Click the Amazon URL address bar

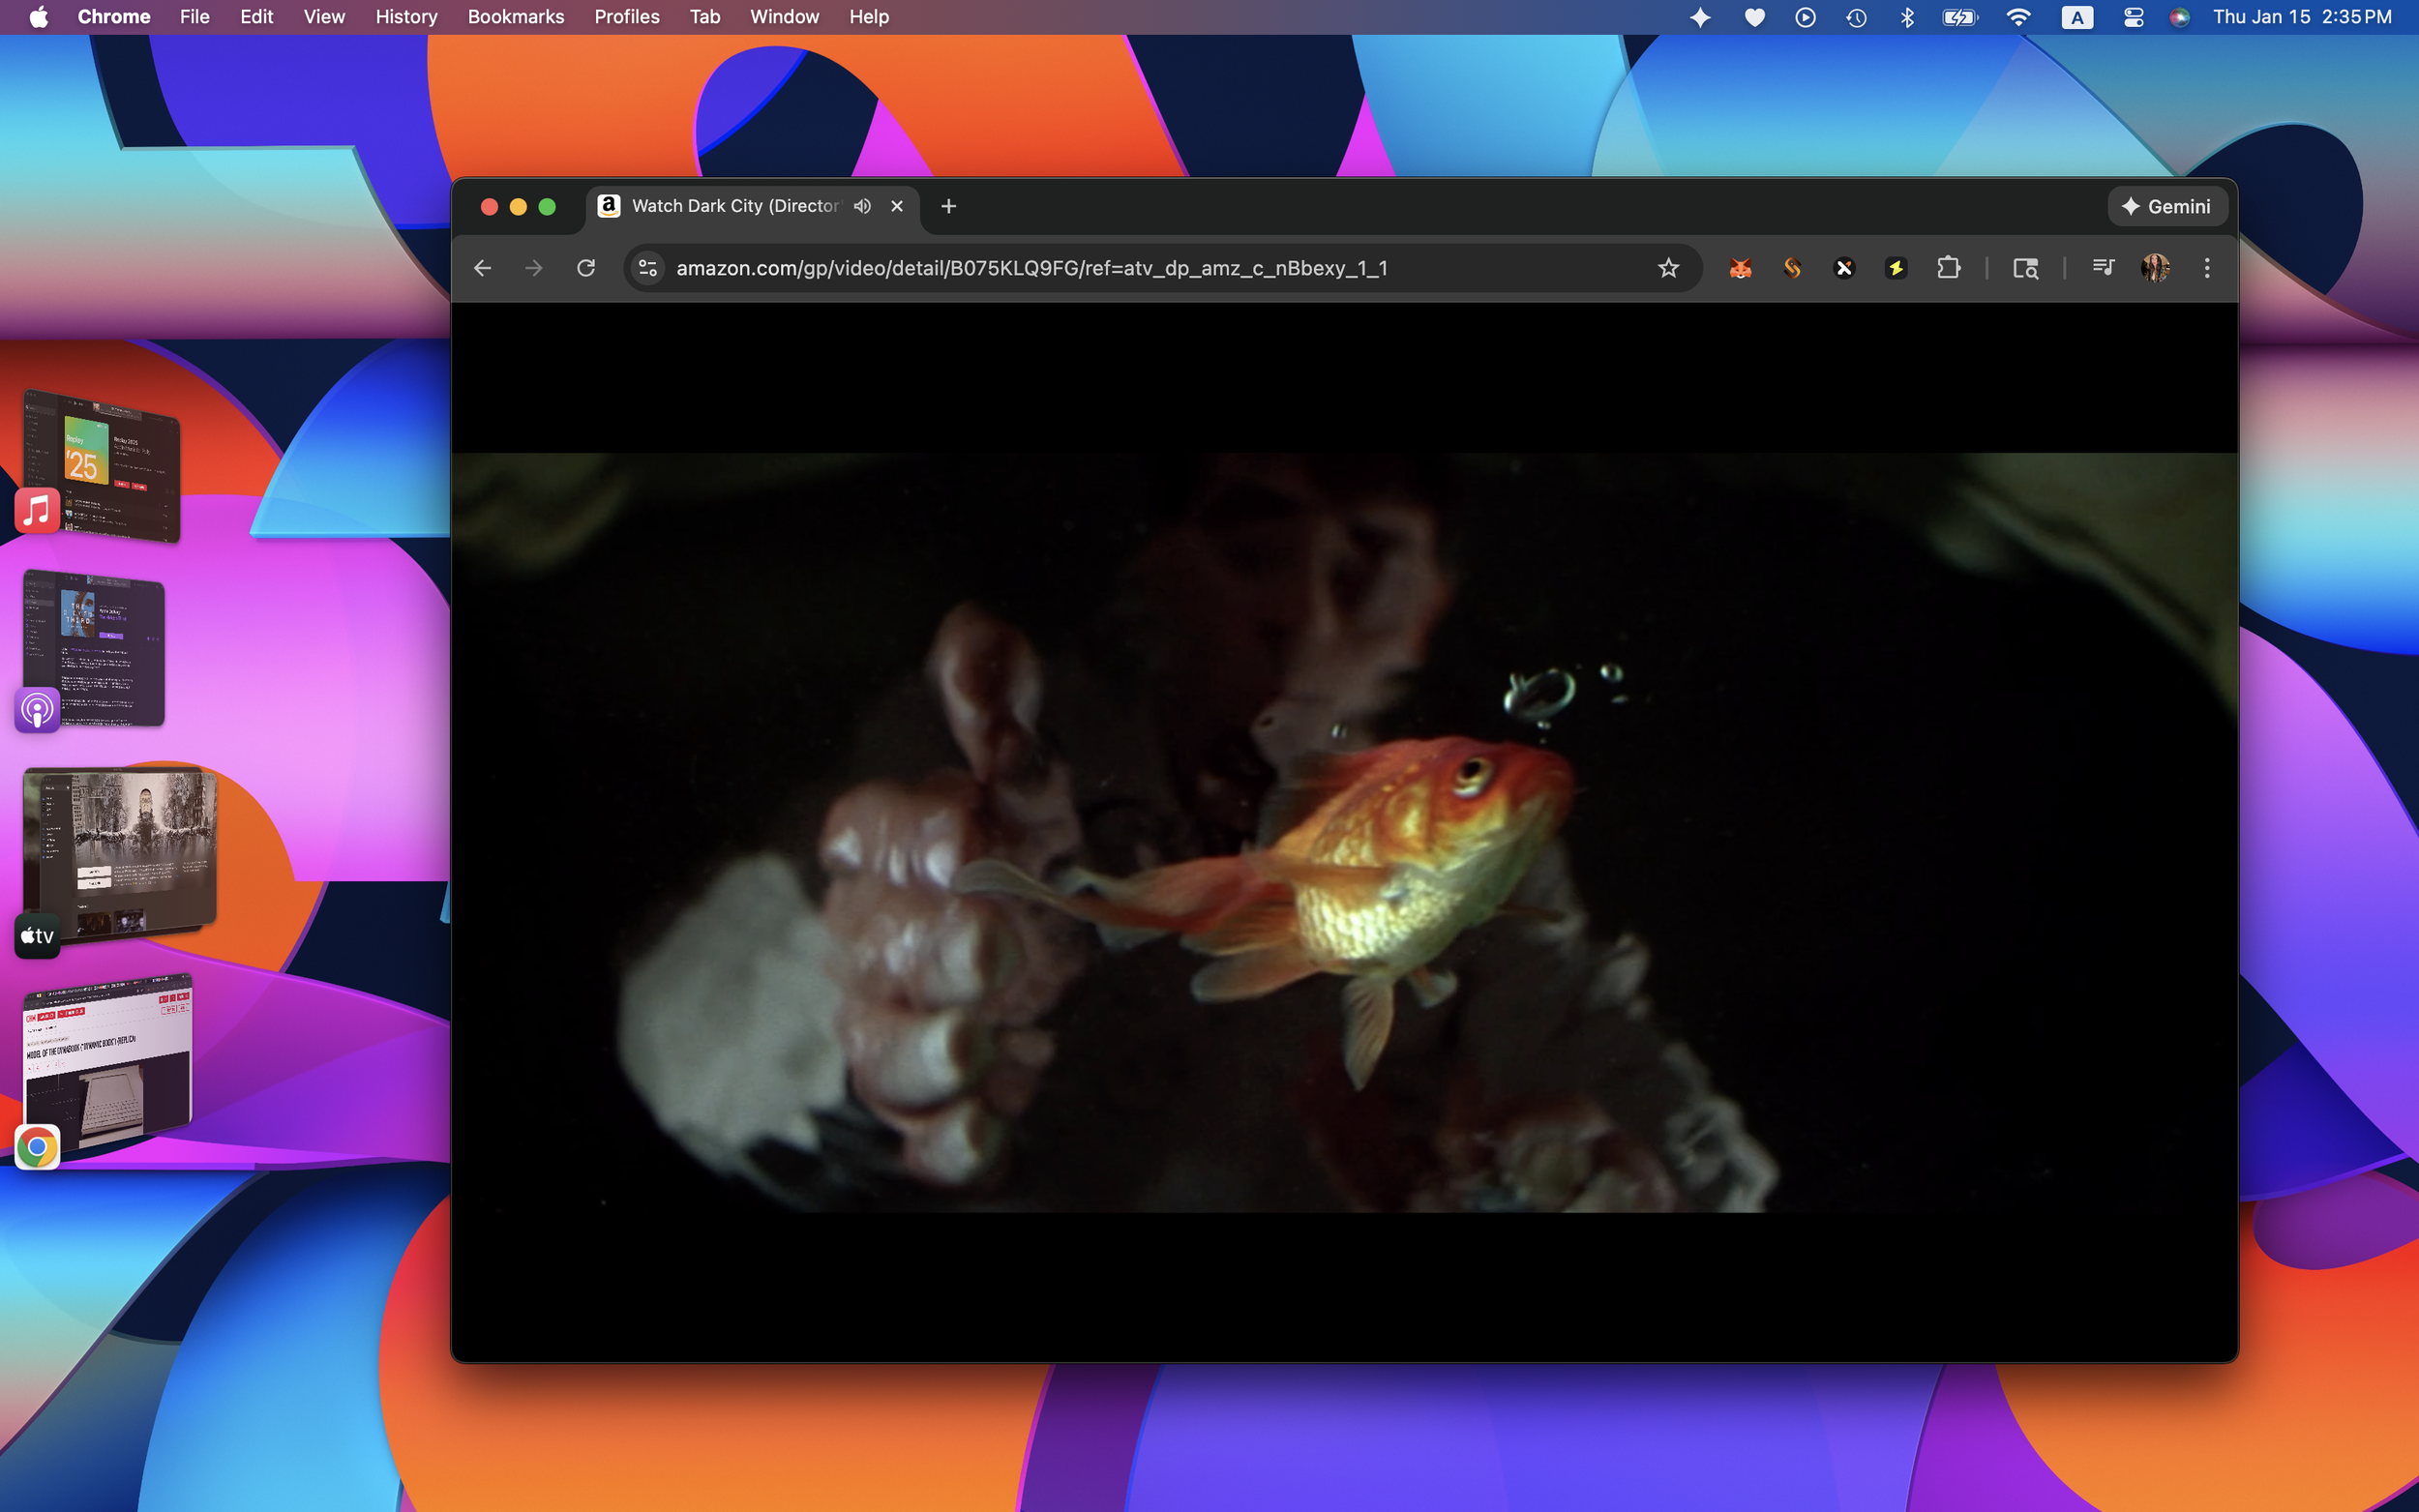(1030, 268)
